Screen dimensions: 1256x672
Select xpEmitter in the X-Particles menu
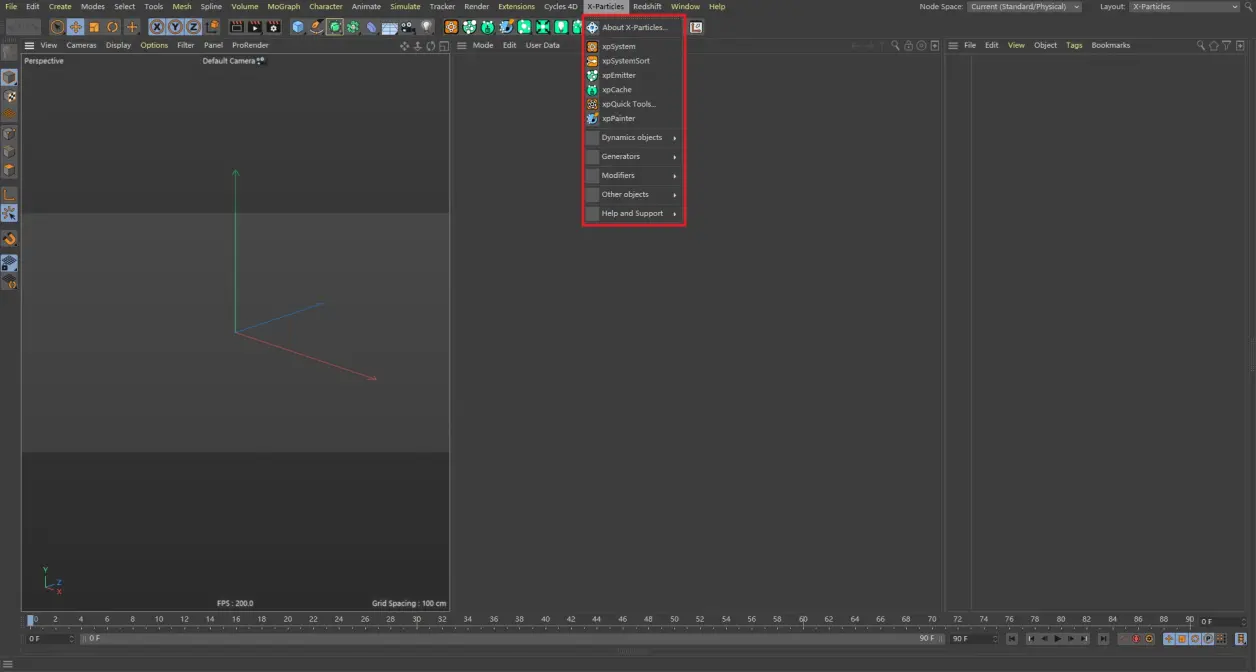click(618, 75)
